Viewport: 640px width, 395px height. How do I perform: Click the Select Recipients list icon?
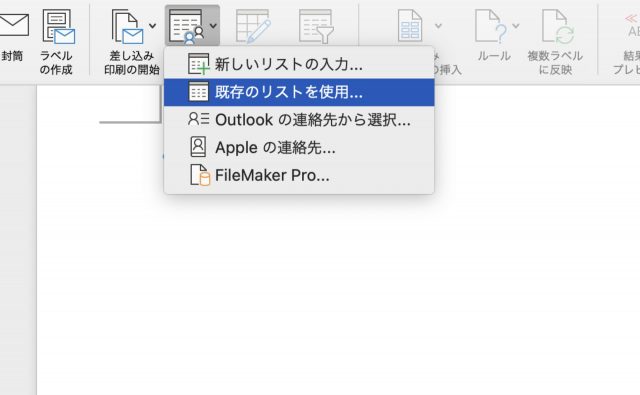coord(187,27)
